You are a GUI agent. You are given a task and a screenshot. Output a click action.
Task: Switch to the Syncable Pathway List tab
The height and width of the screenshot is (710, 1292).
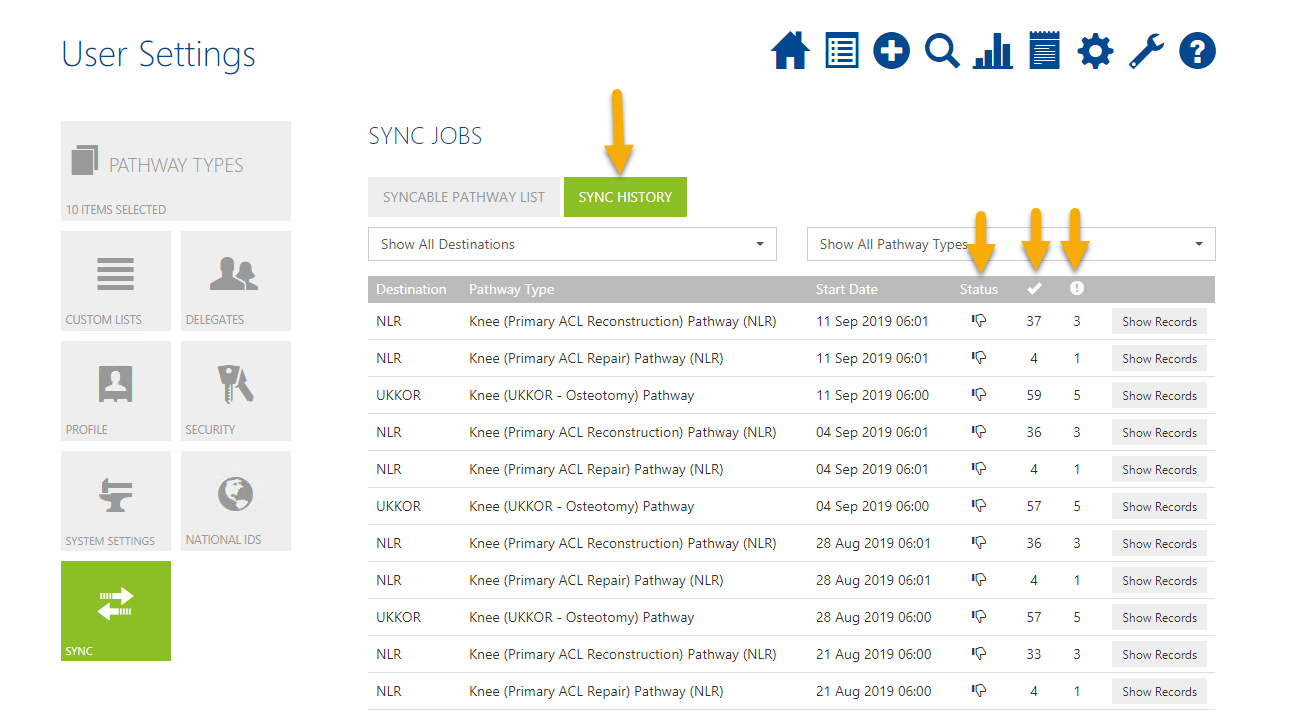pyautogui.click(x=464, y=196)
